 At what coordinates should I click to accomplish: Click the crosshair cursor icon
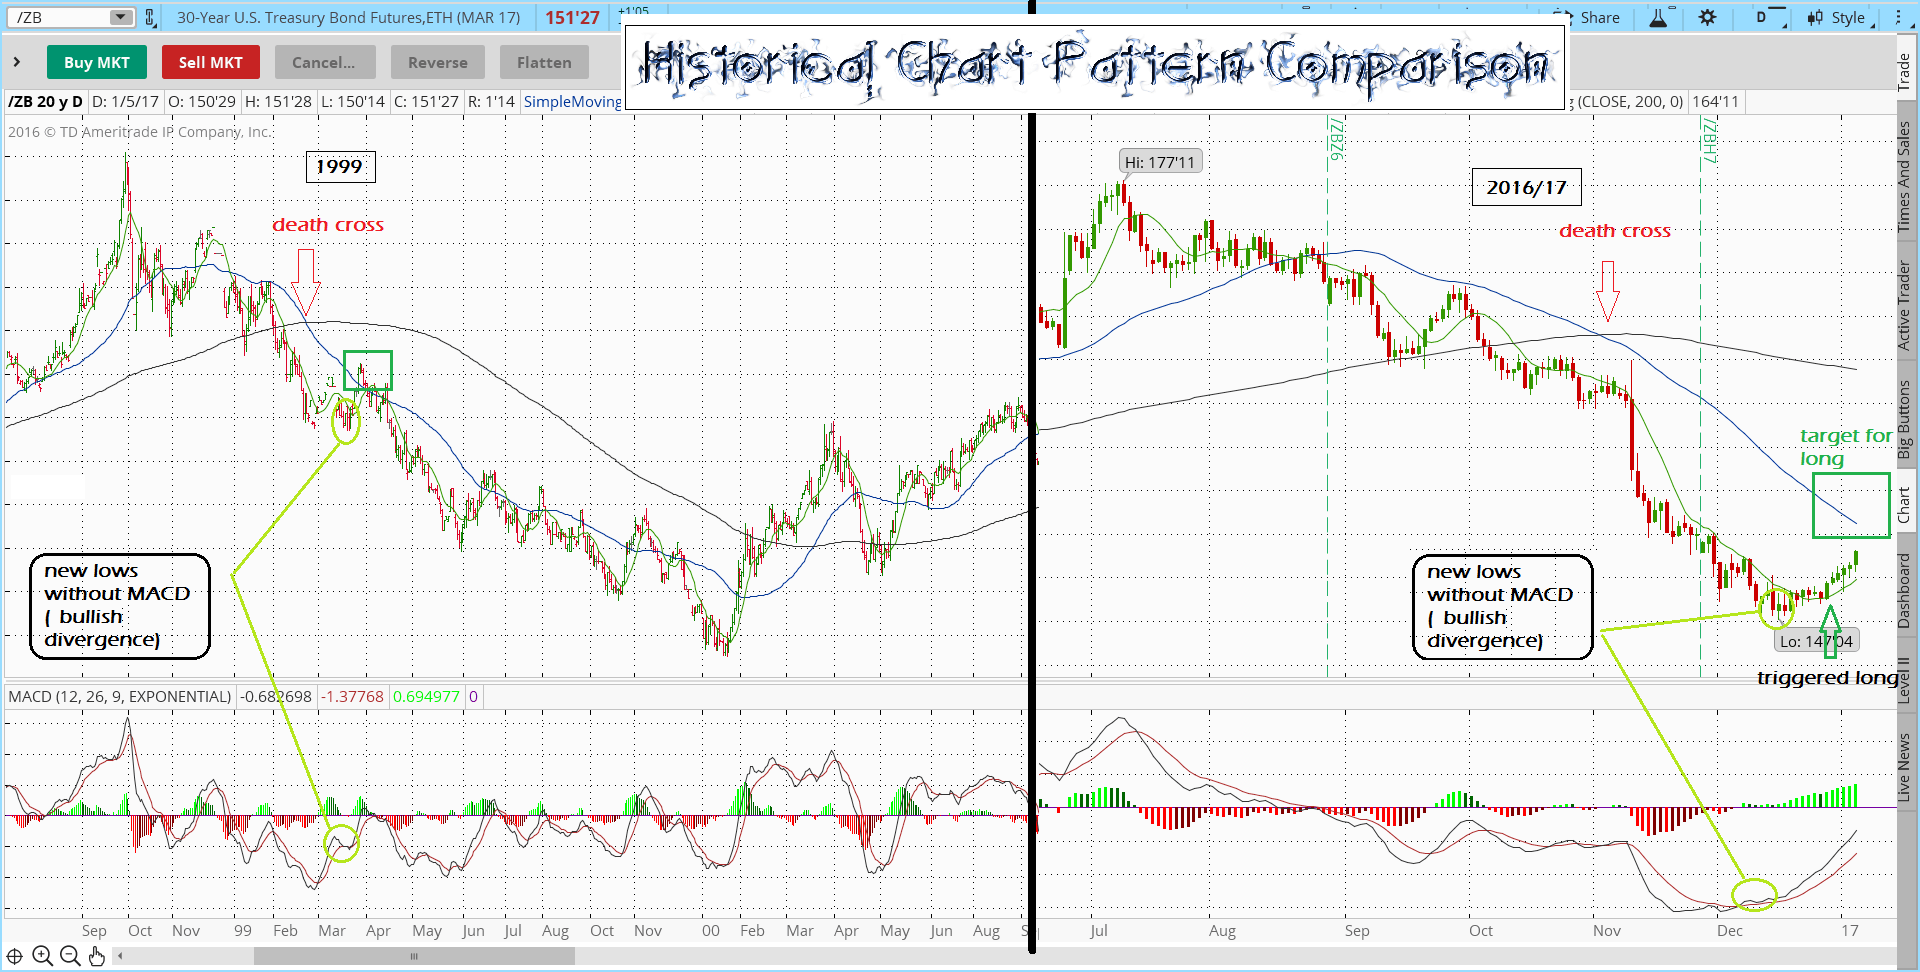[x=14, y=957]
